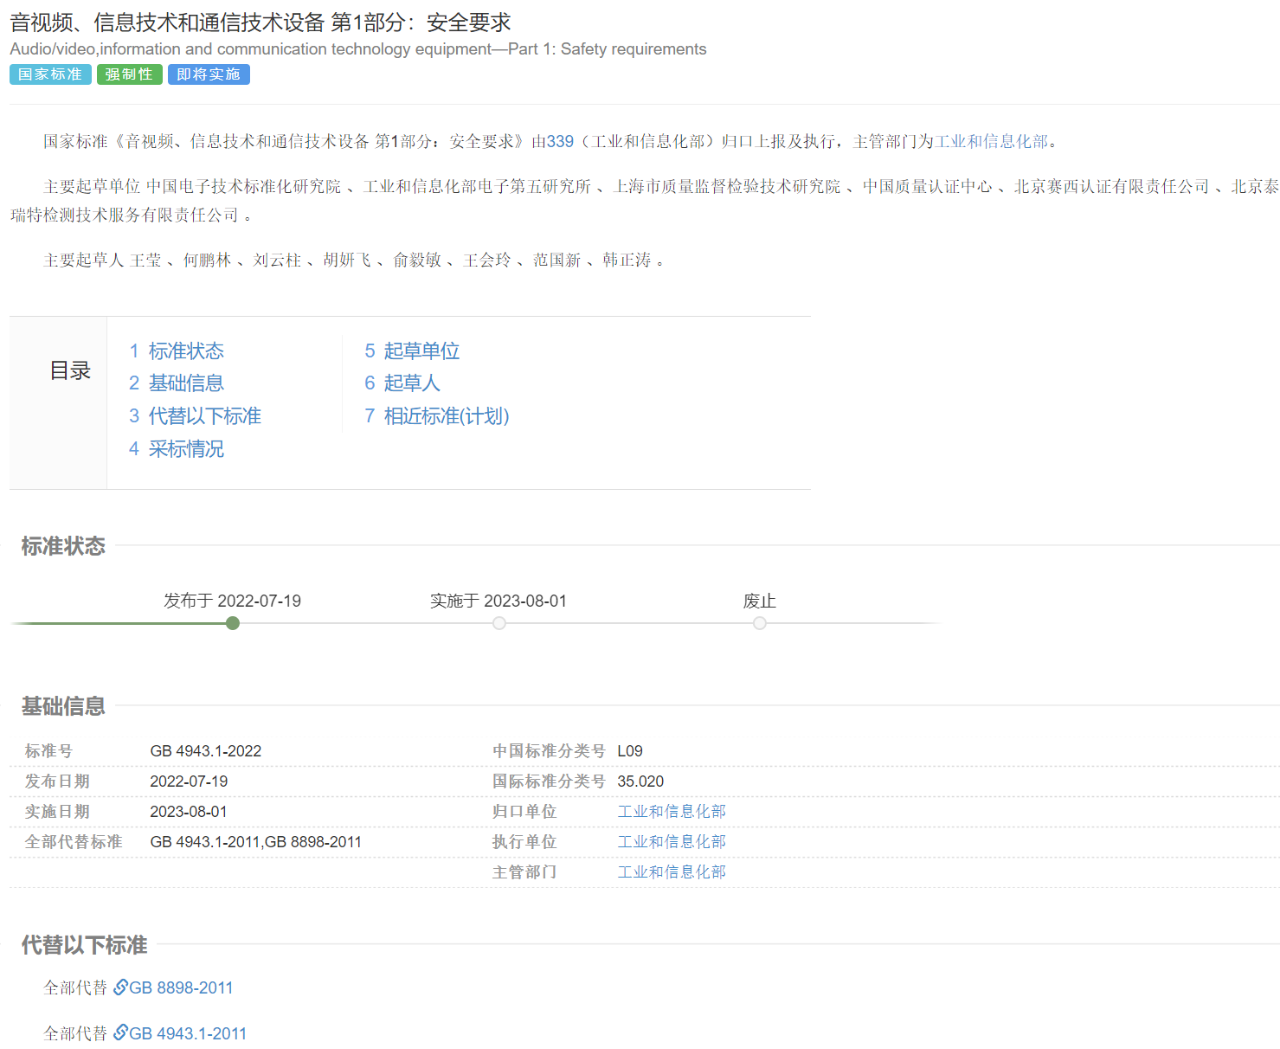Jump to 4 采标情况 in contents
The width and height of the screenshot is (1280, 1049).
point(176,449)
